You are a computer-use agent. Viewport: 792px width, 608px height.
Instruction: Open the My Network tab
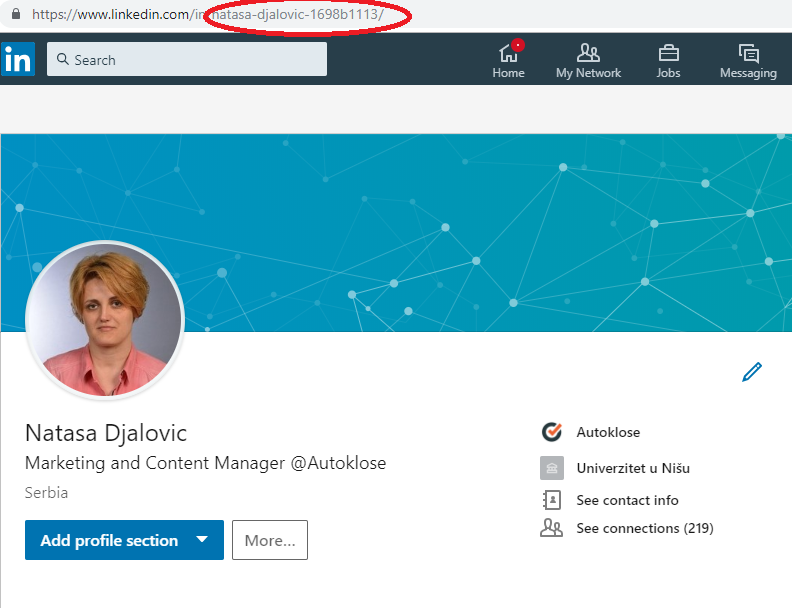tap(588, 60)
